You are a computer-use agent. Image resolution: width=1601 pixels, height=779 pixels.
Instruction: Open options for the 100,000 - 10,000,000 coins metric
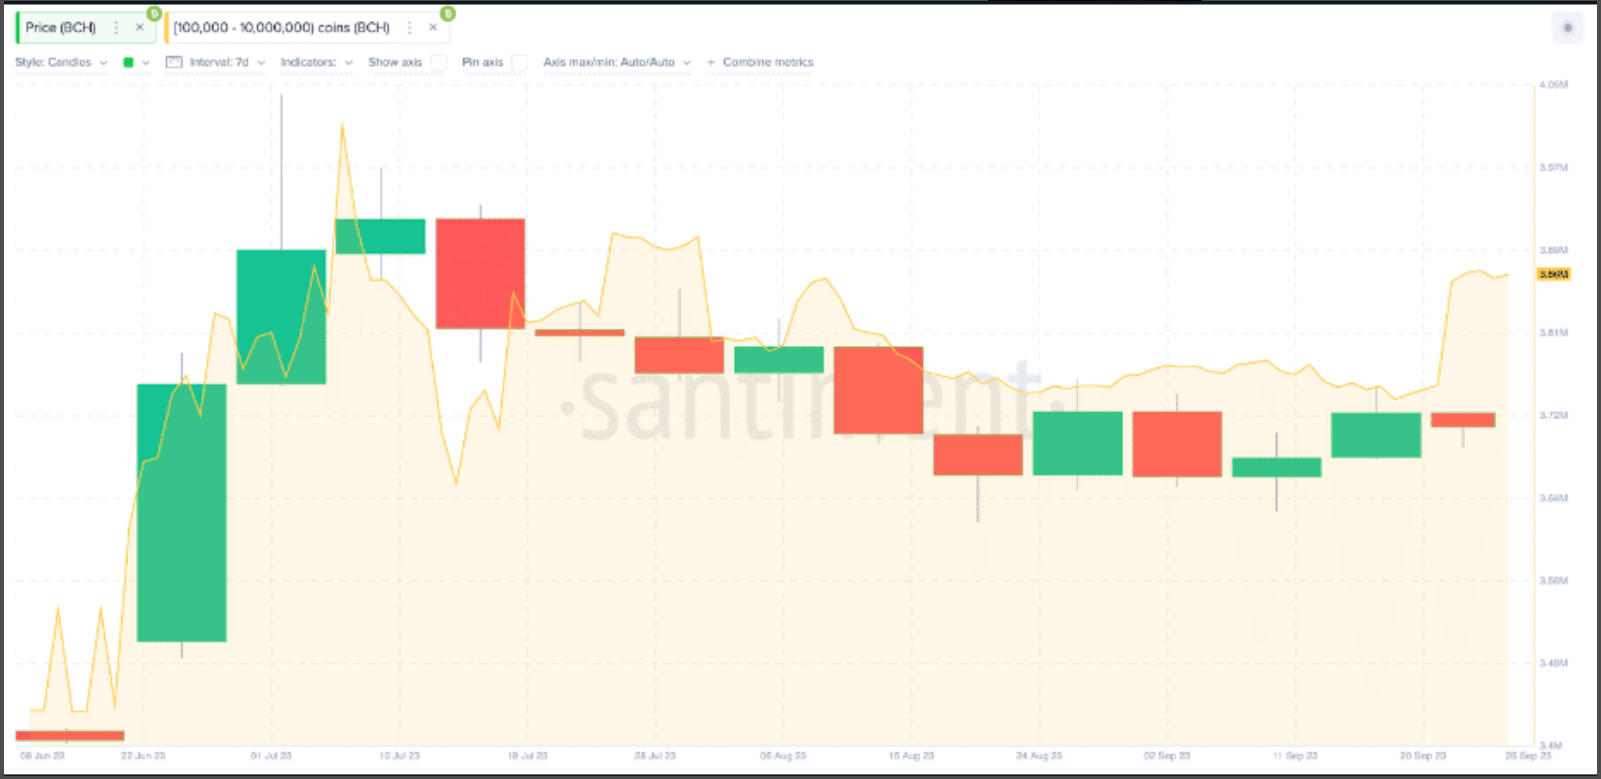point(409,28)
